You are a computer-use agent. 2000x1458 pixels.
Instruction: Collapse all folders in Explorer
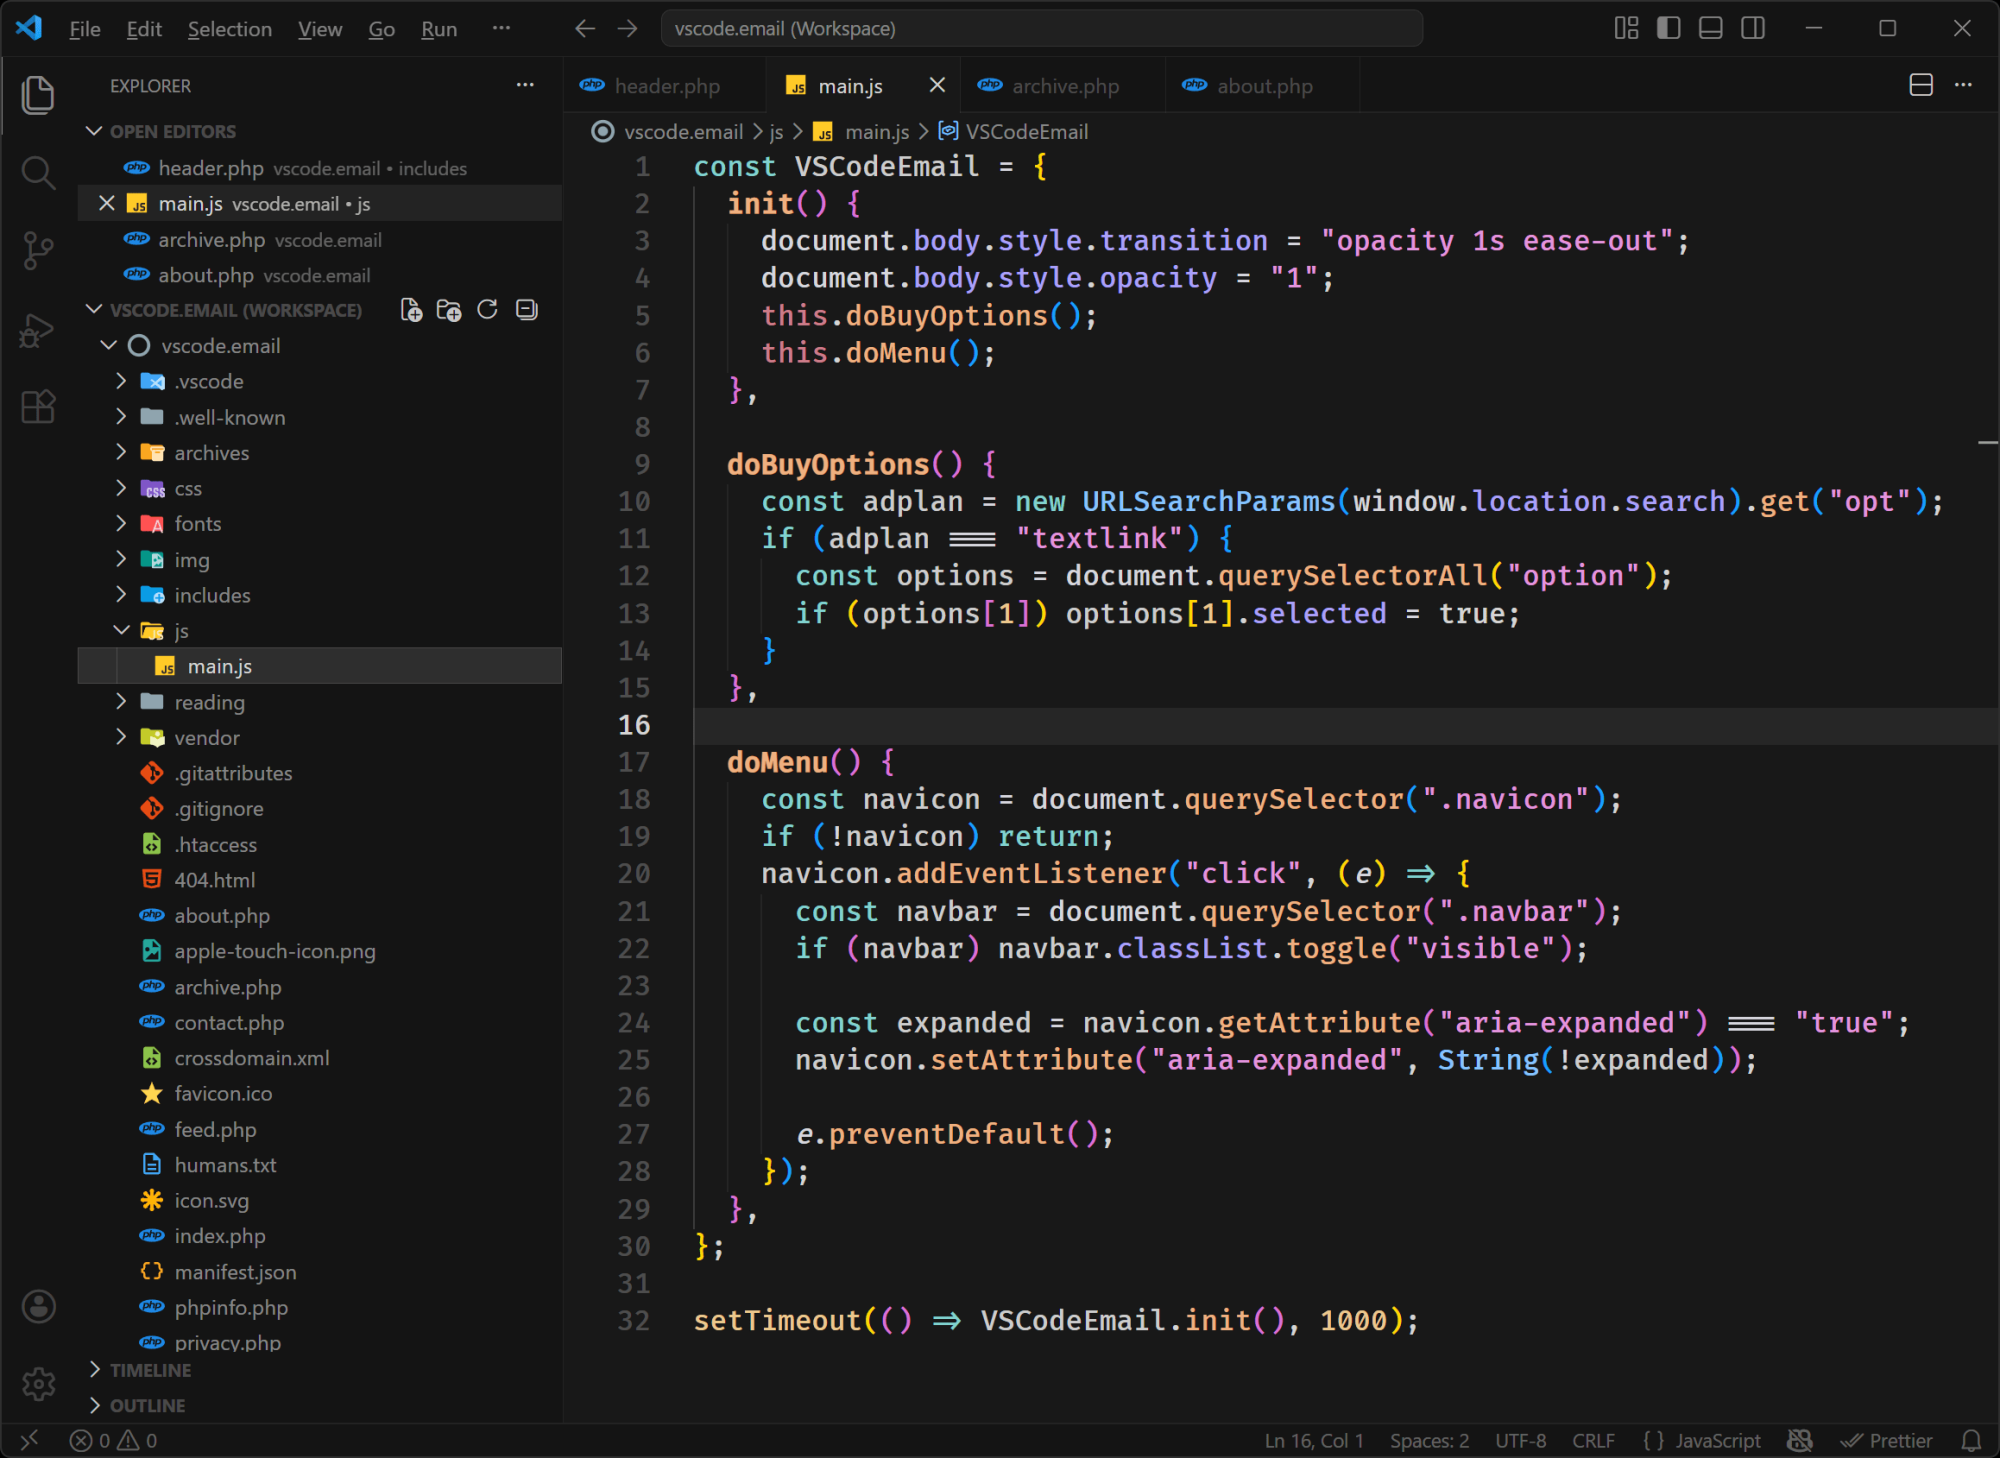tap(525, 309)
